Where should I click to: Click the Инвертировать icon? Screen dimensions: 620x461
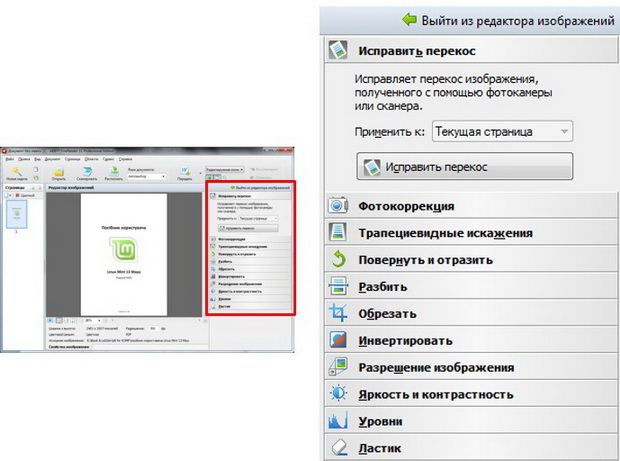(337, 341)
